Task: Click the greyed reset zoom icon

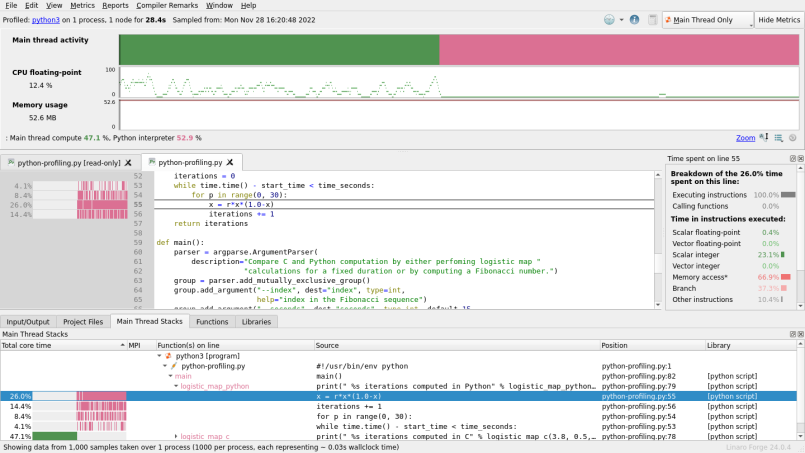Action: coord(793,138)
